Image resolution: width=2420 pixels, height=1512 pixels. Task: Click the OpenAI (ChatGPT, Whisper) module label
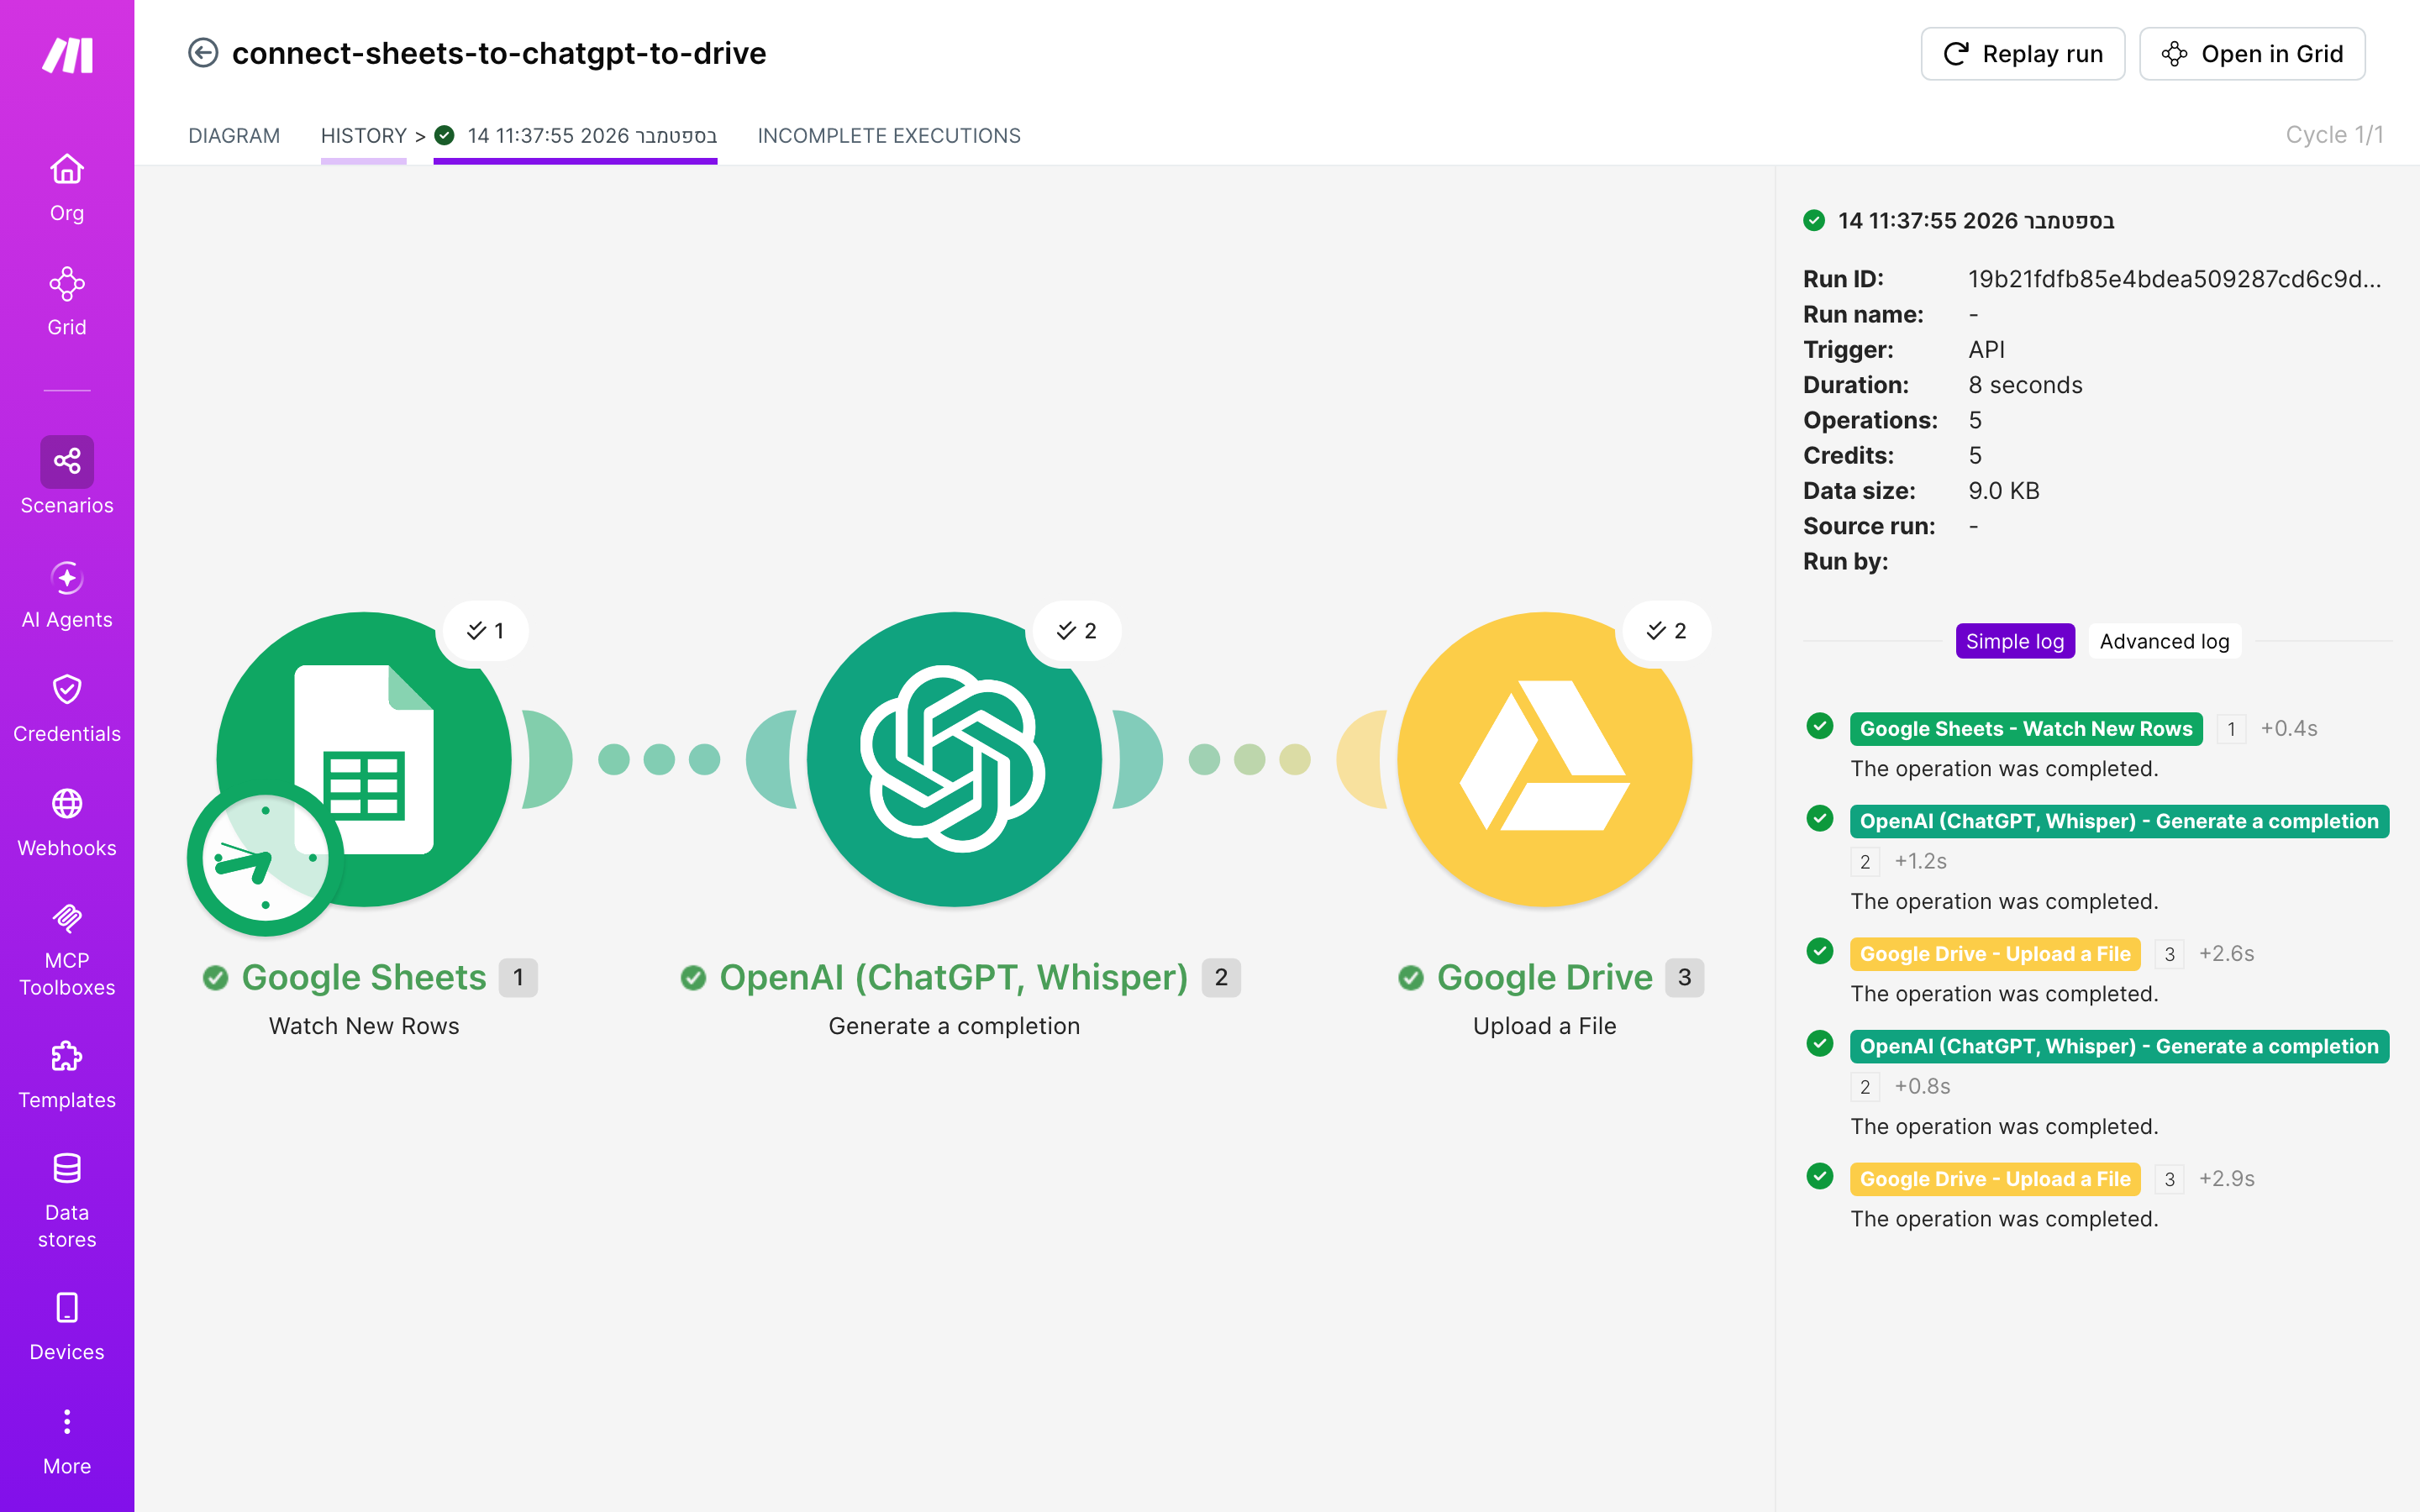tap(954, 977)
